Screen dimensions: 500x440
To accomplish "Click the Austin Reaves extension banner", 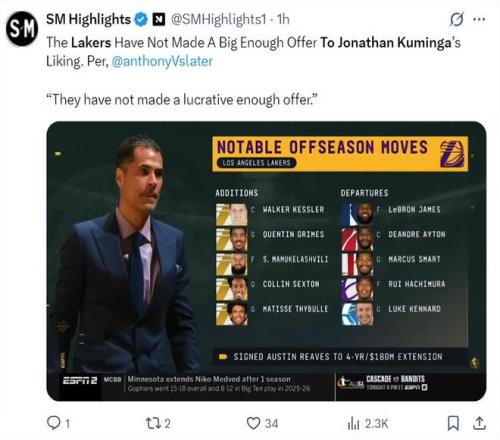I will point(339,357).
